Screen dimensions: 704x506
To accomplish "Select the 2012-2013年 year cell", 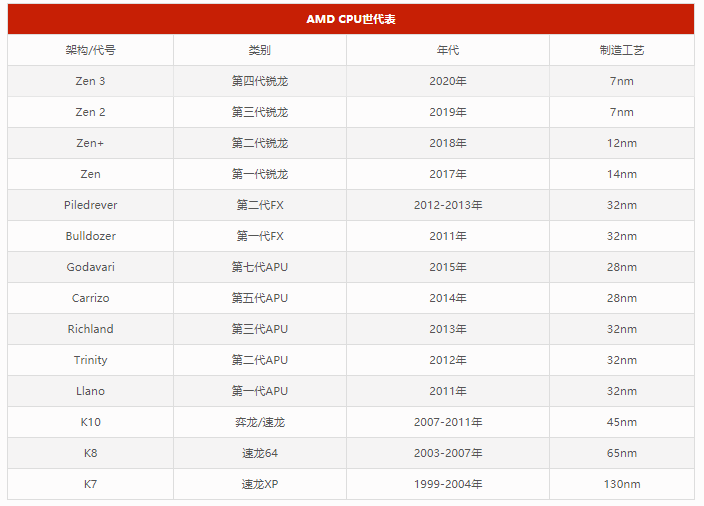I will (x=447, y=205).
